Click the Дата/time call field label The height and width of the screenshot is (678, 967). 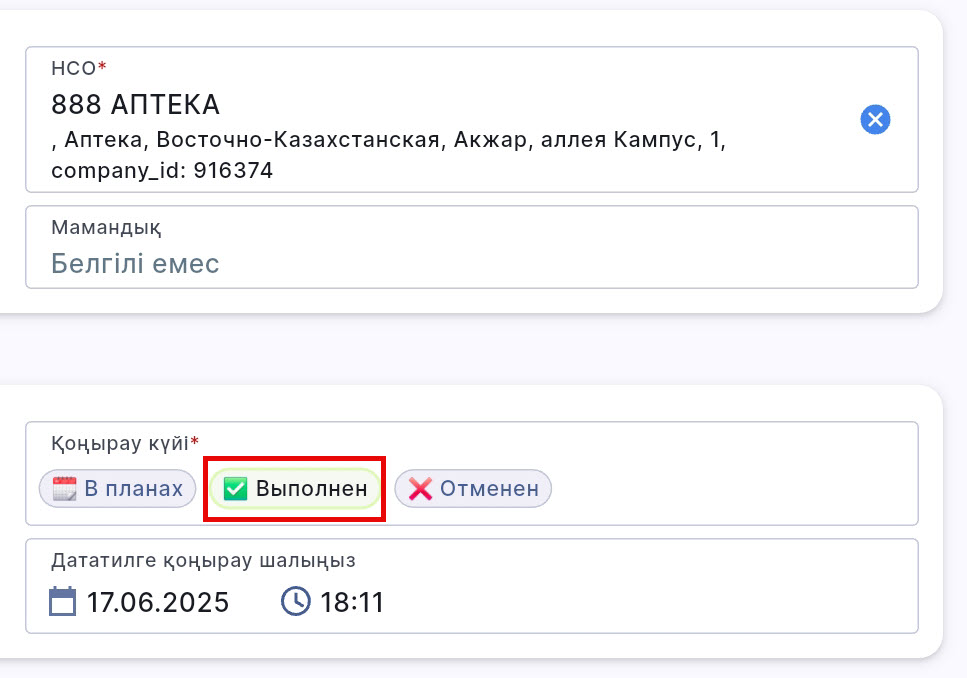point(203,560)
